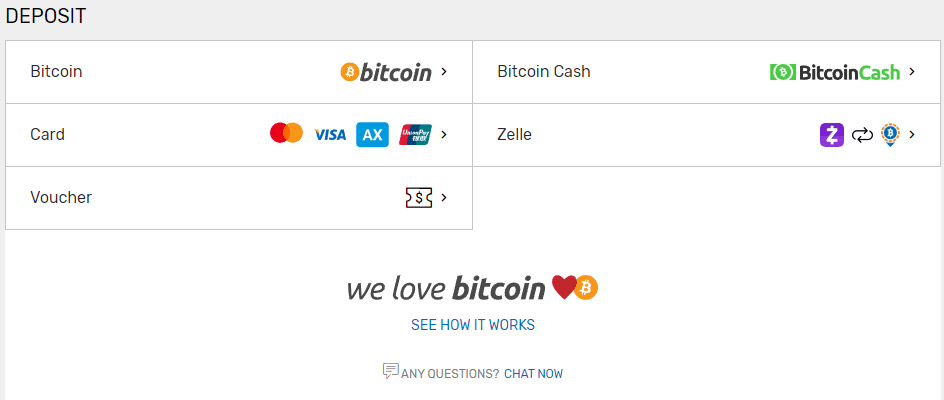Click the chat bubble icon near Any Questions
Screen dimensions: 944x400
390,371
